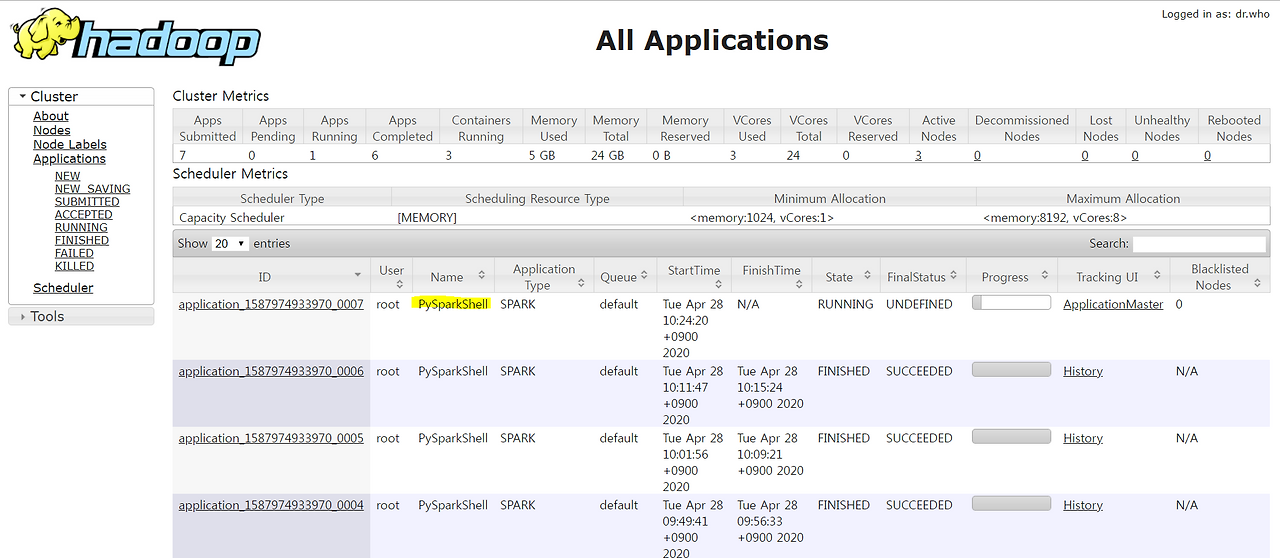
Task: Click the Logged in as dr.who text
Action: (x=1216, y=14)
